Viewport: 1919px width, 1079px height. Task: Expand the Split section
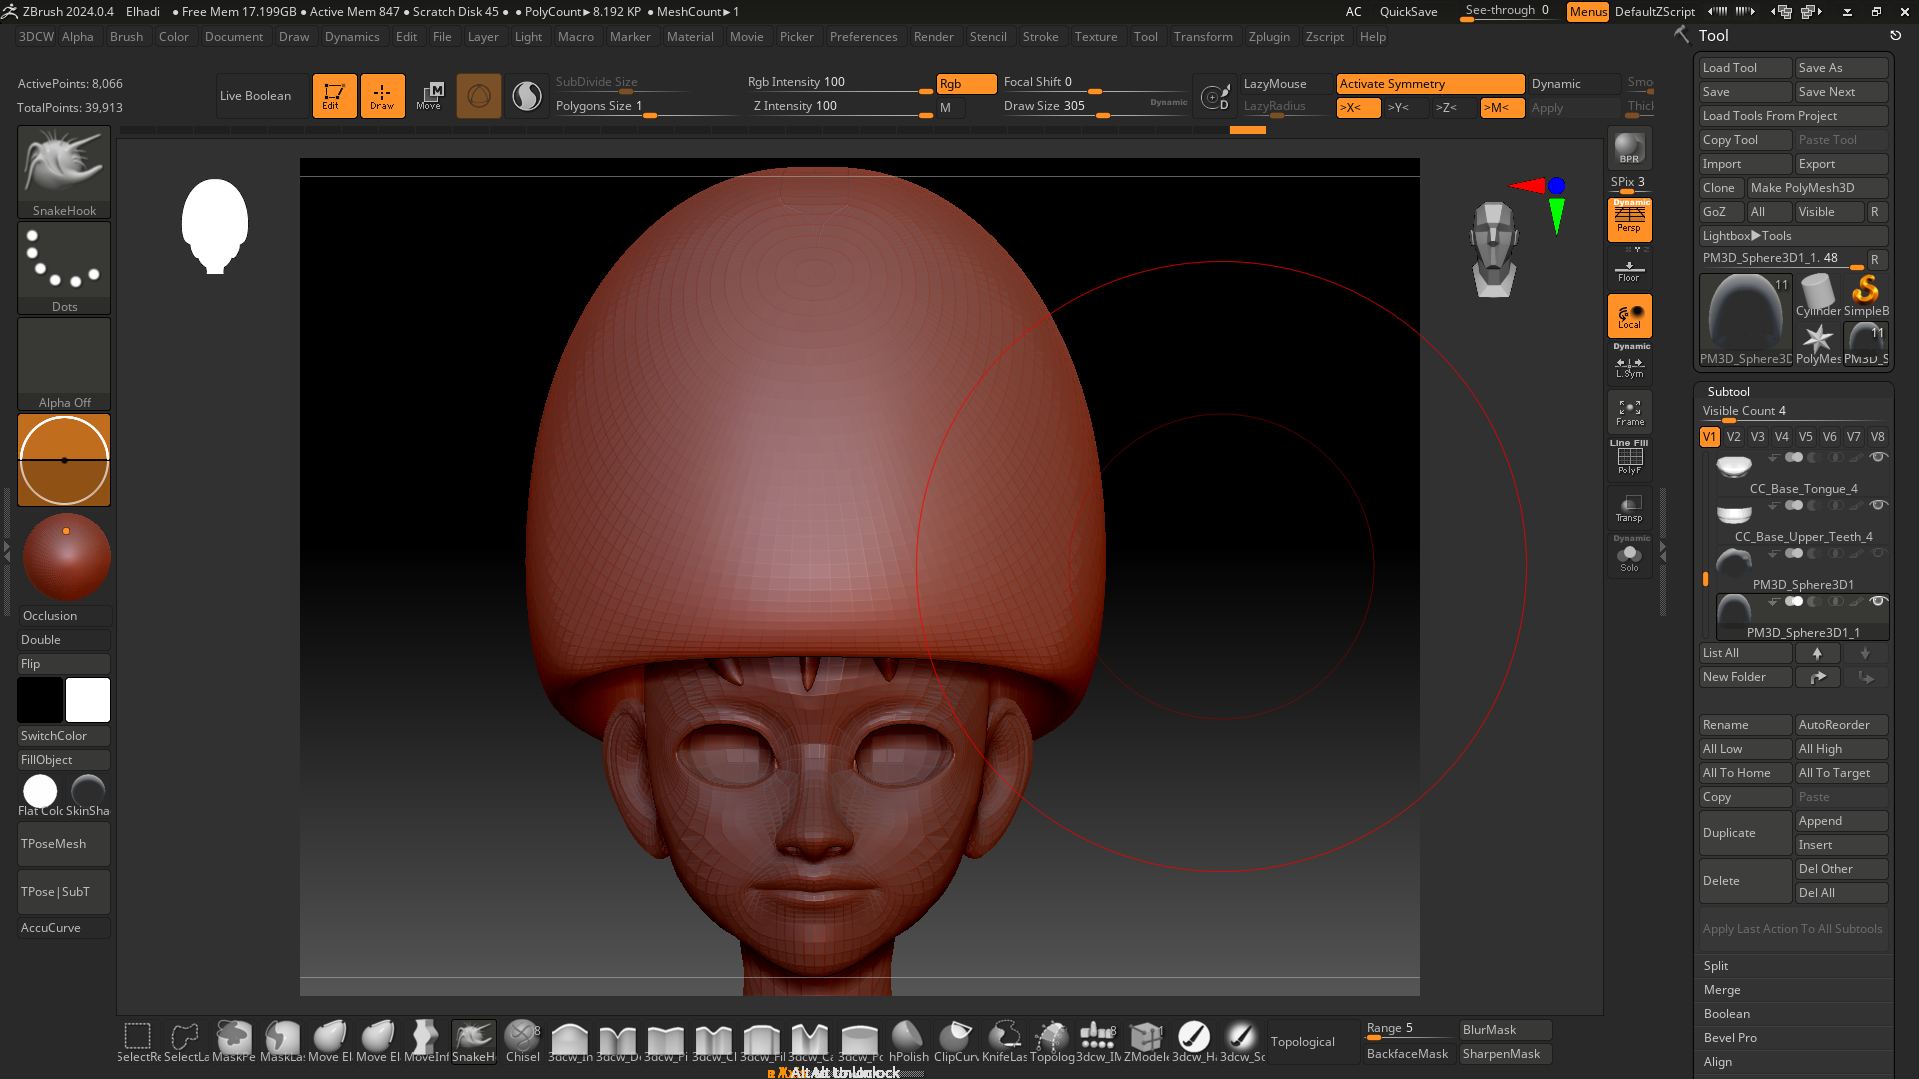coord(1716,966)
